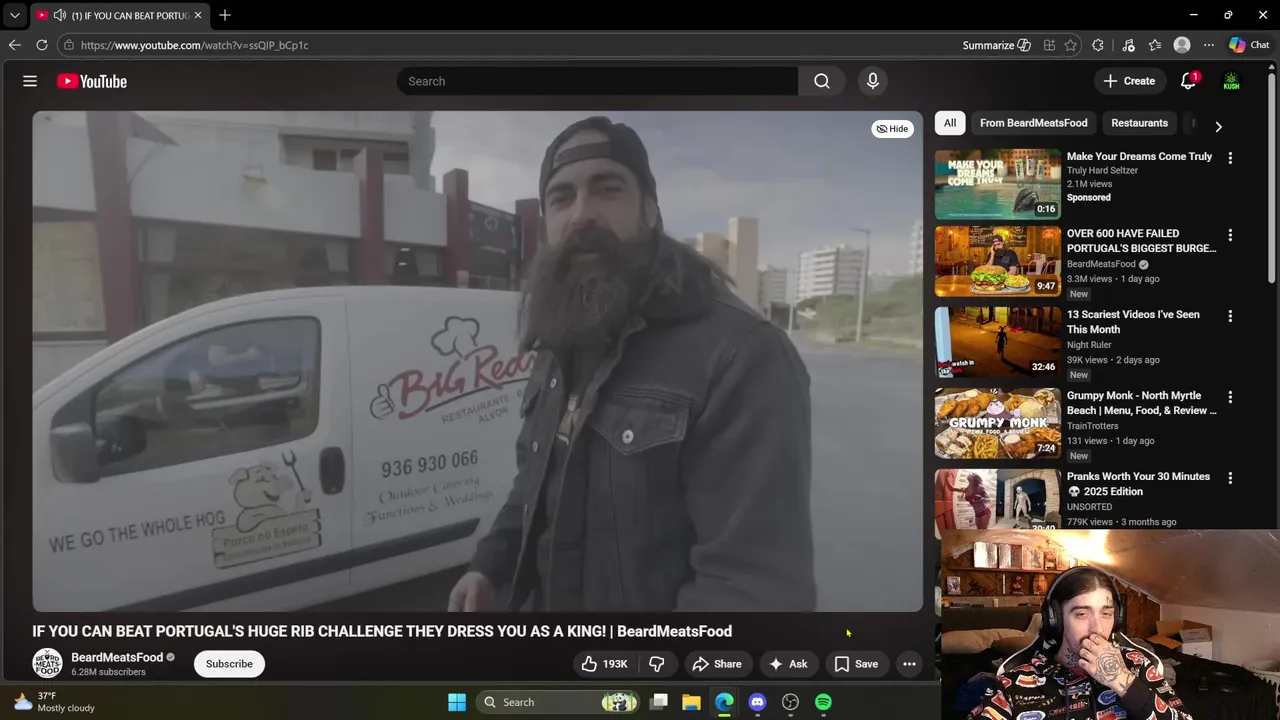Viewport: 1280px width, 720px height.
Task: Open Grumpy Monk video thumbnail
Action: click(998, 424)
